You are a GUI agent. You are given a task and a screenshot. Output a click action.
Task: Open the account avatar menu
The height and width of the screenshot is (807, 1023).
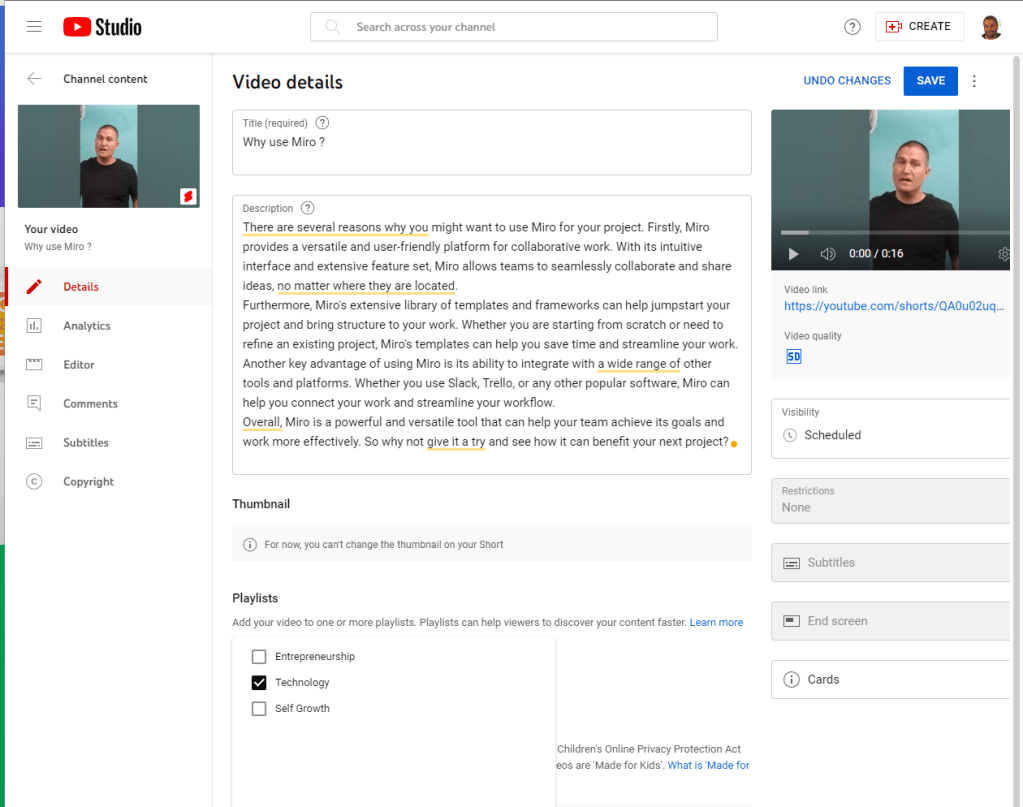coord(990,27)
